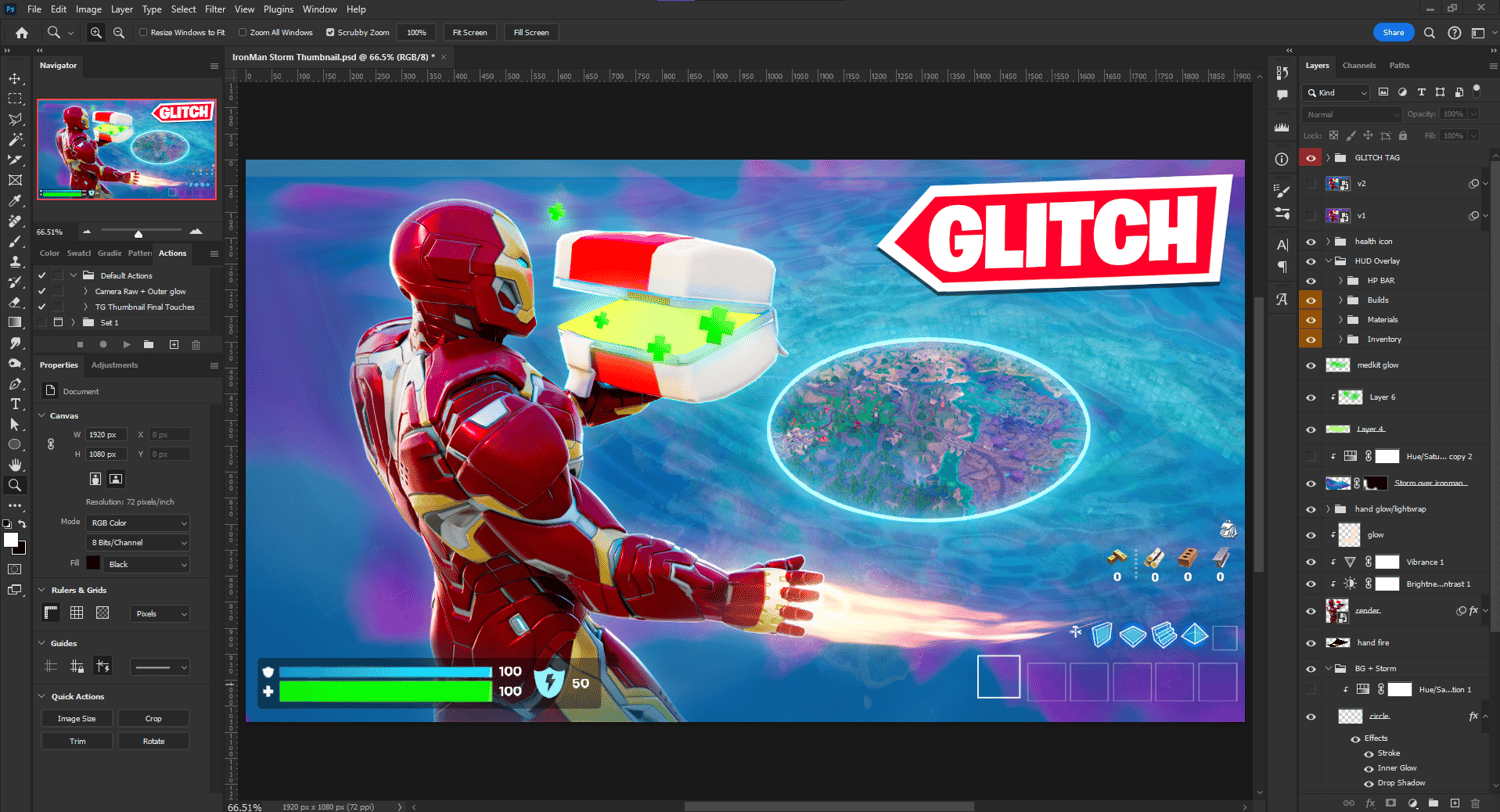Expand the GLITCH TAG layer group

pos(1329,158)
